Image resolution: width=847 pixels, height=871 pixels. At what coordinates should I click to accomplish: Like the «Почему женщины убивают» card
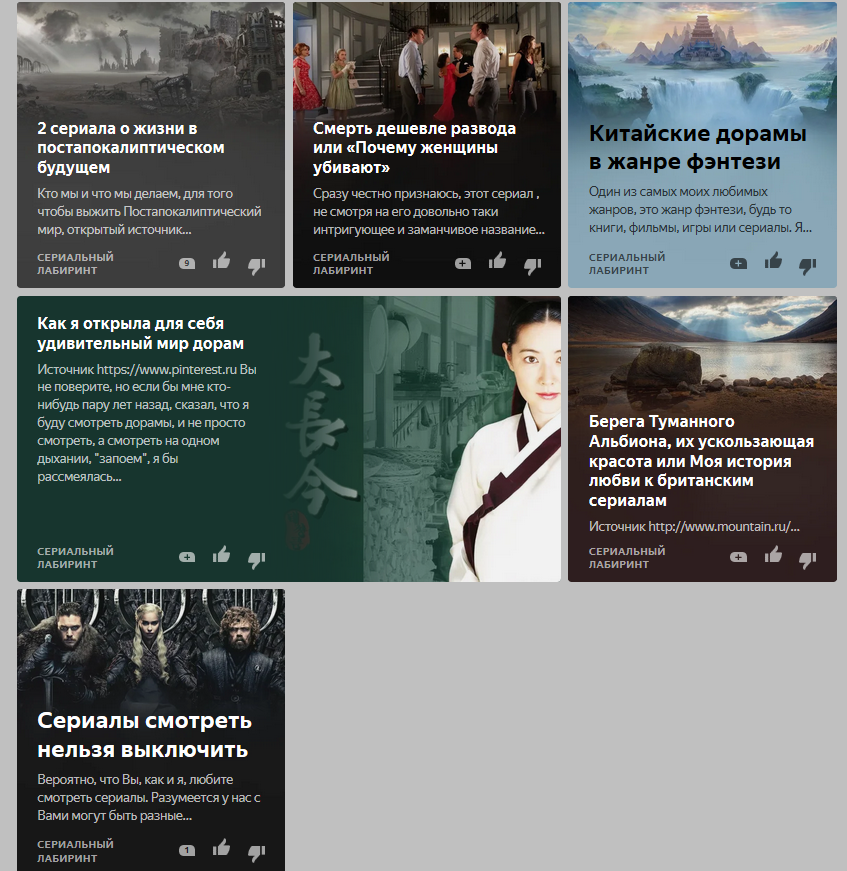point(497,261)
